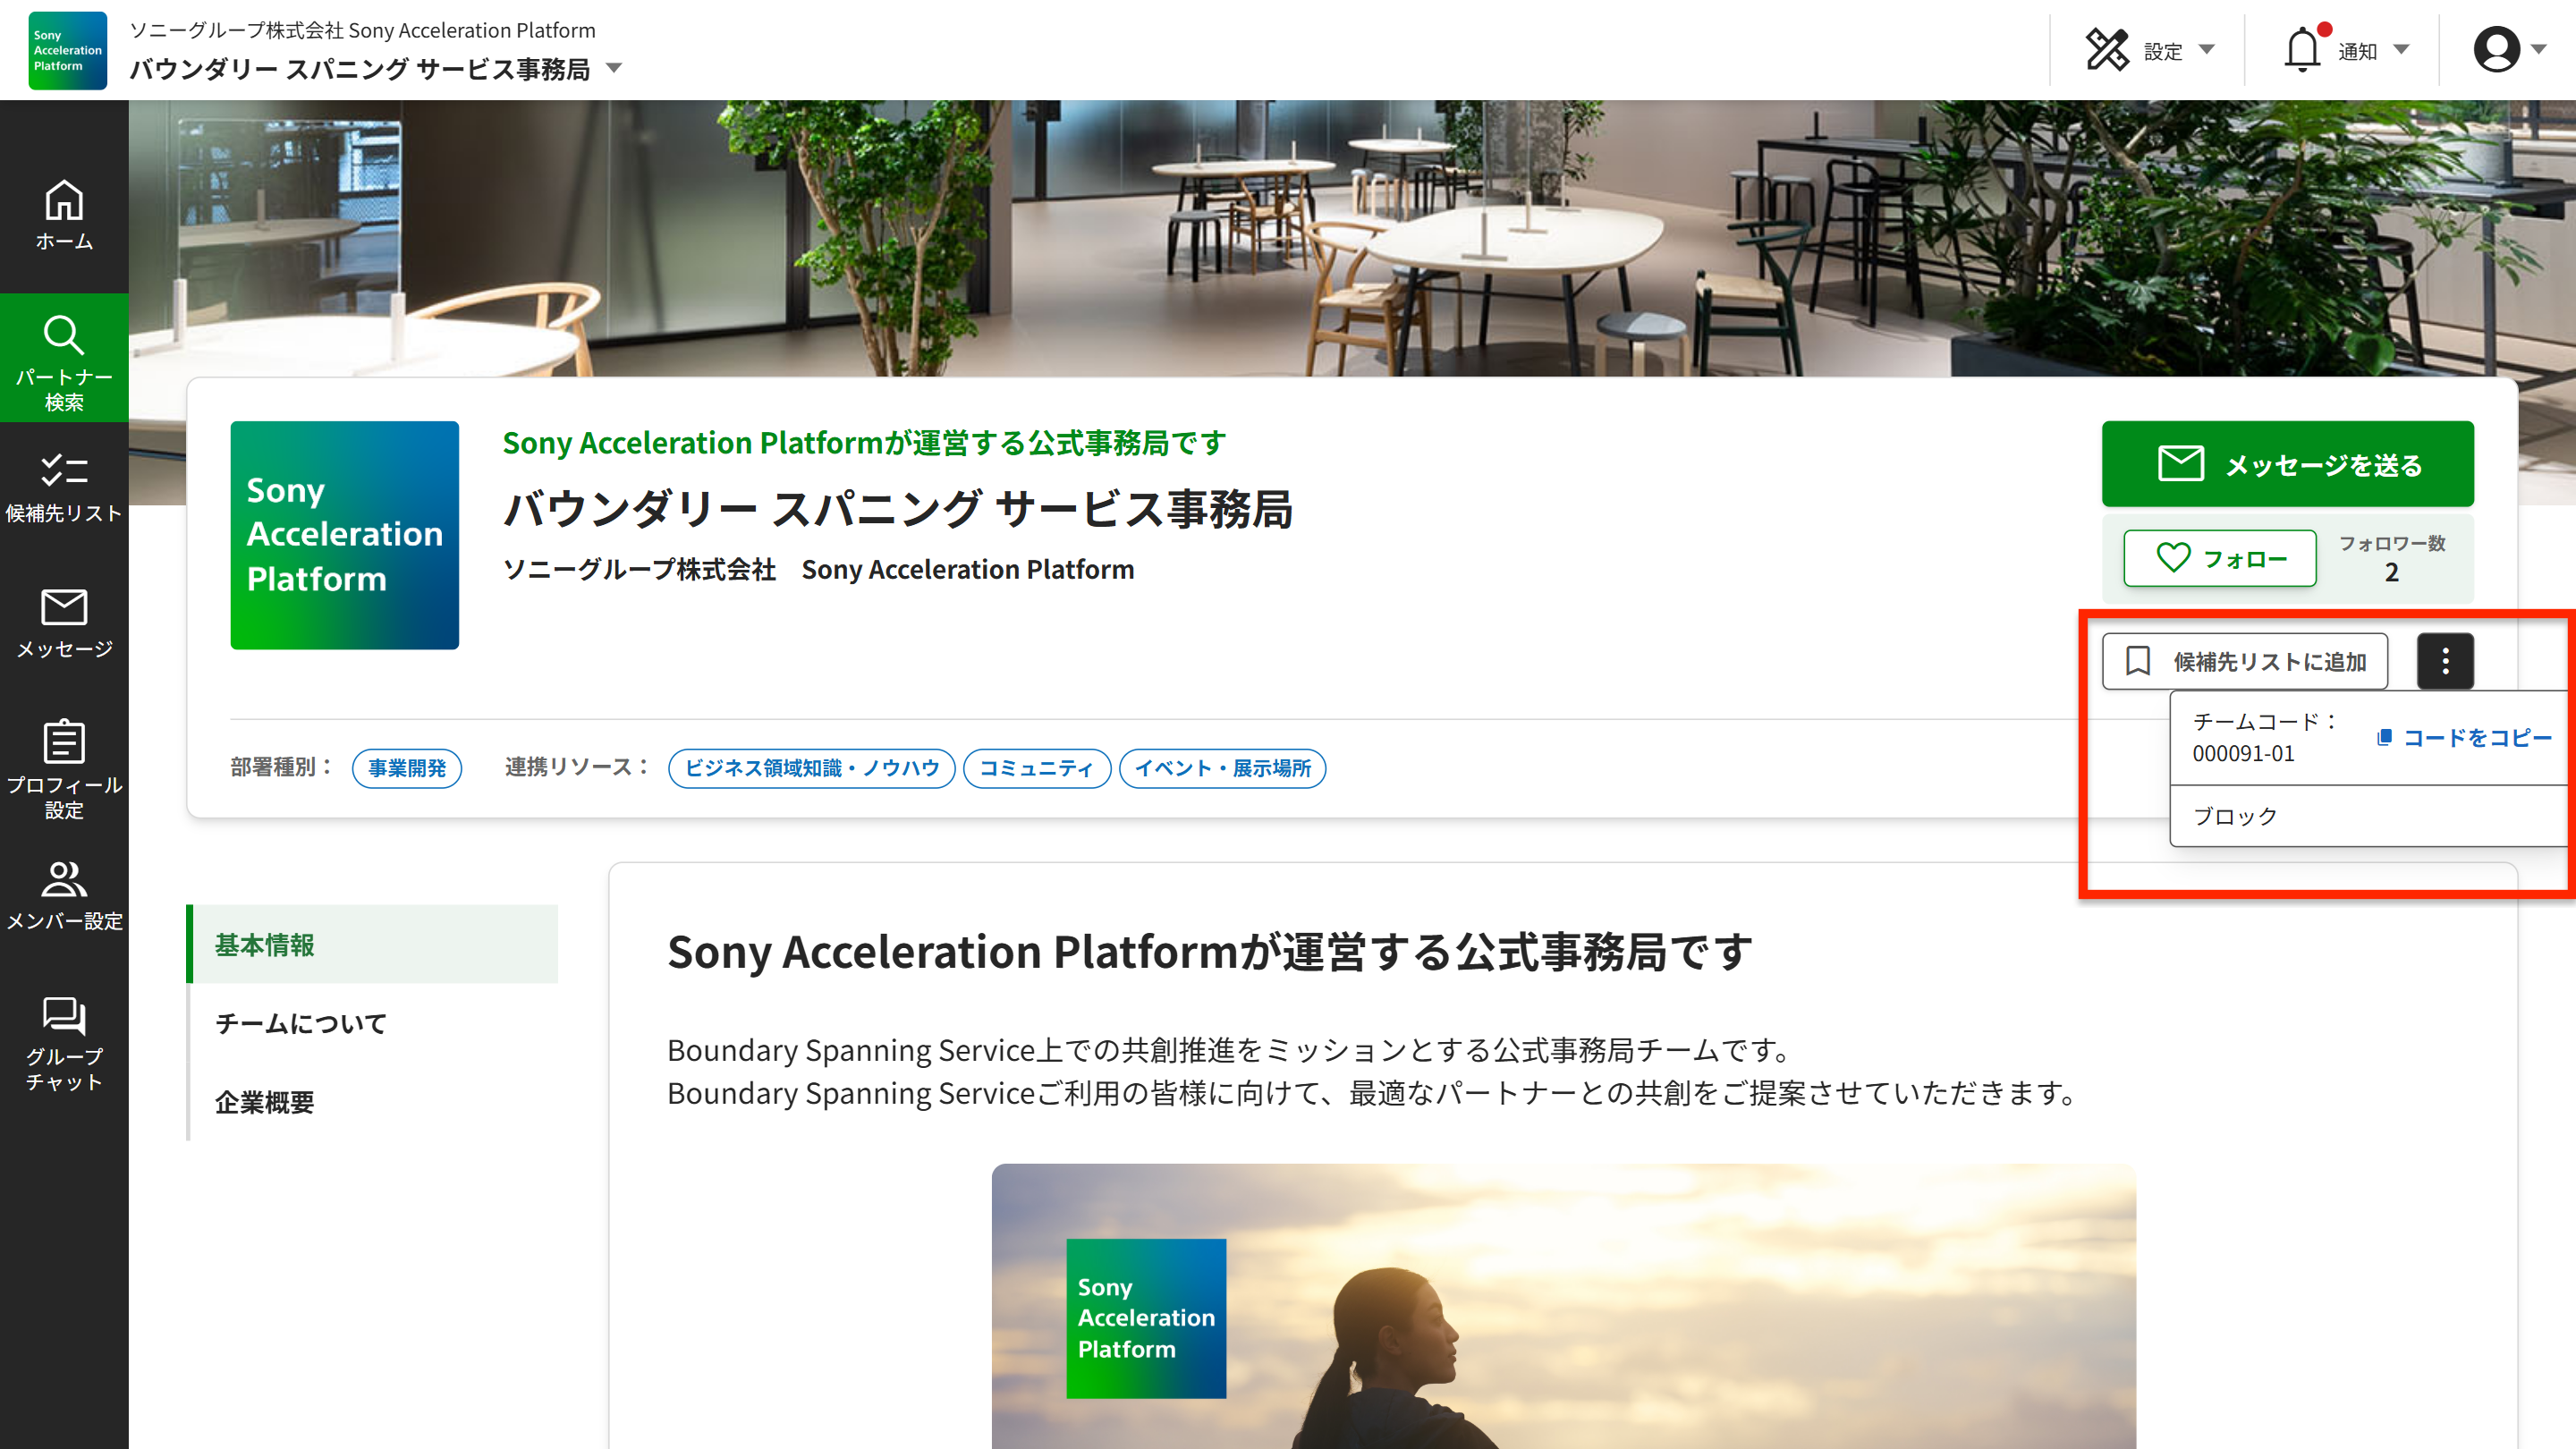Screen dimensions: 2576x1449
Task: Toggle 候補先リストに追加 bookmark button
Action: pyautogui.click(x=2244, y=661)
